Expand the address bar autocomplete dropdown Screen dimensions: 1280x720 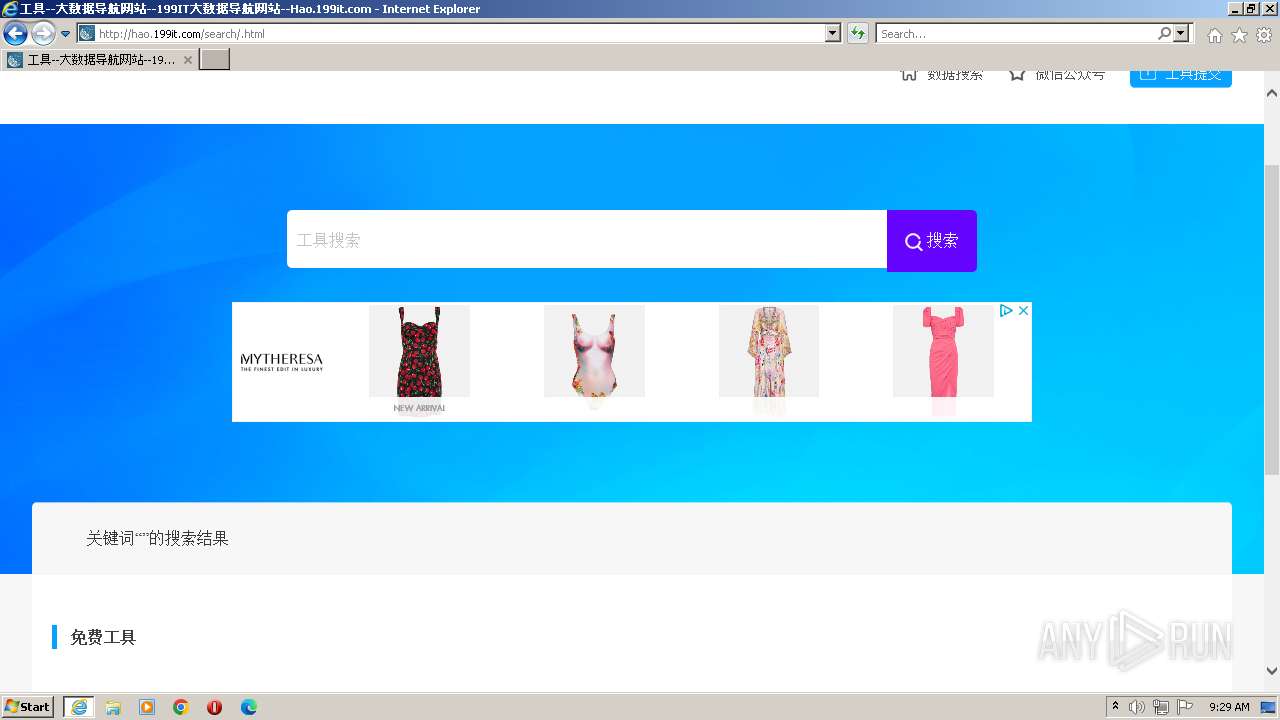pos(833,34)
